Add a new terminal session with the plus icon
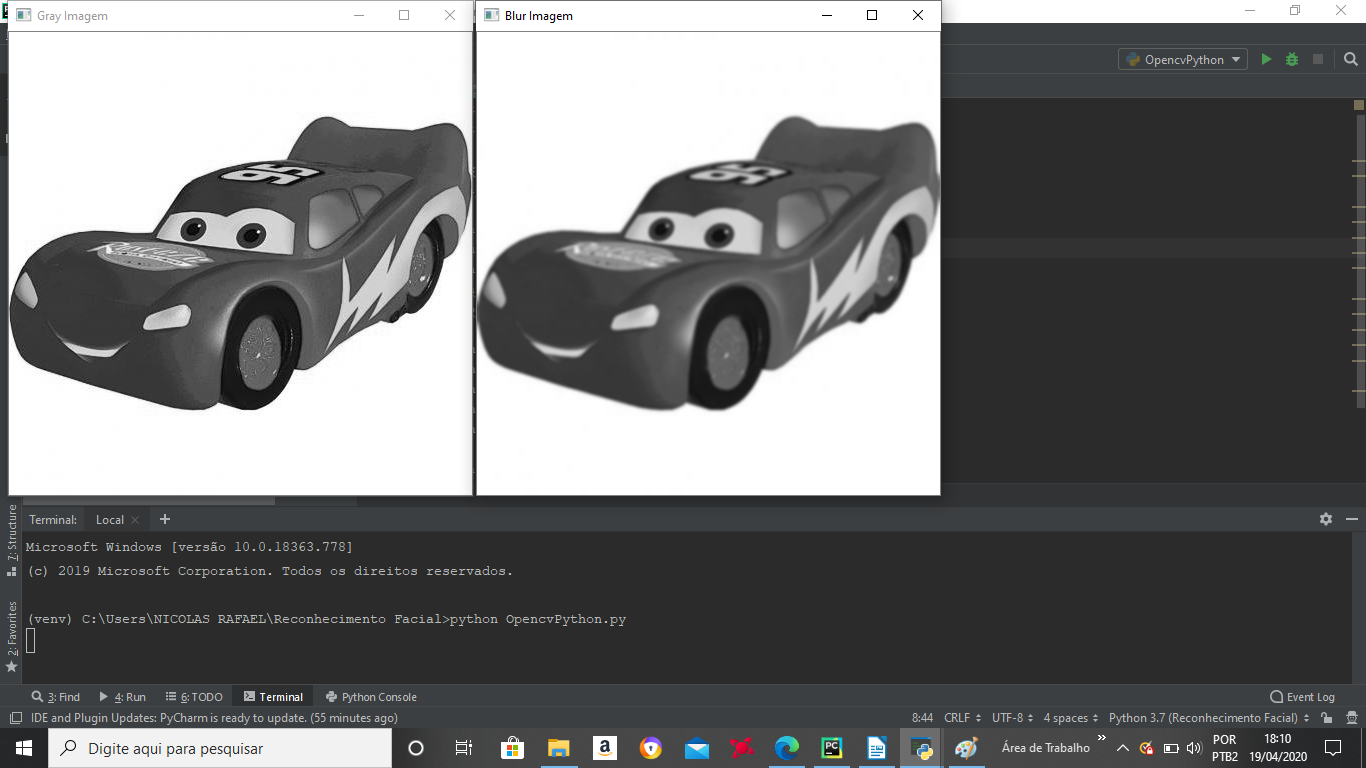Image resolution: width=1366 pixels, height=768 pixels. [165, 519]
